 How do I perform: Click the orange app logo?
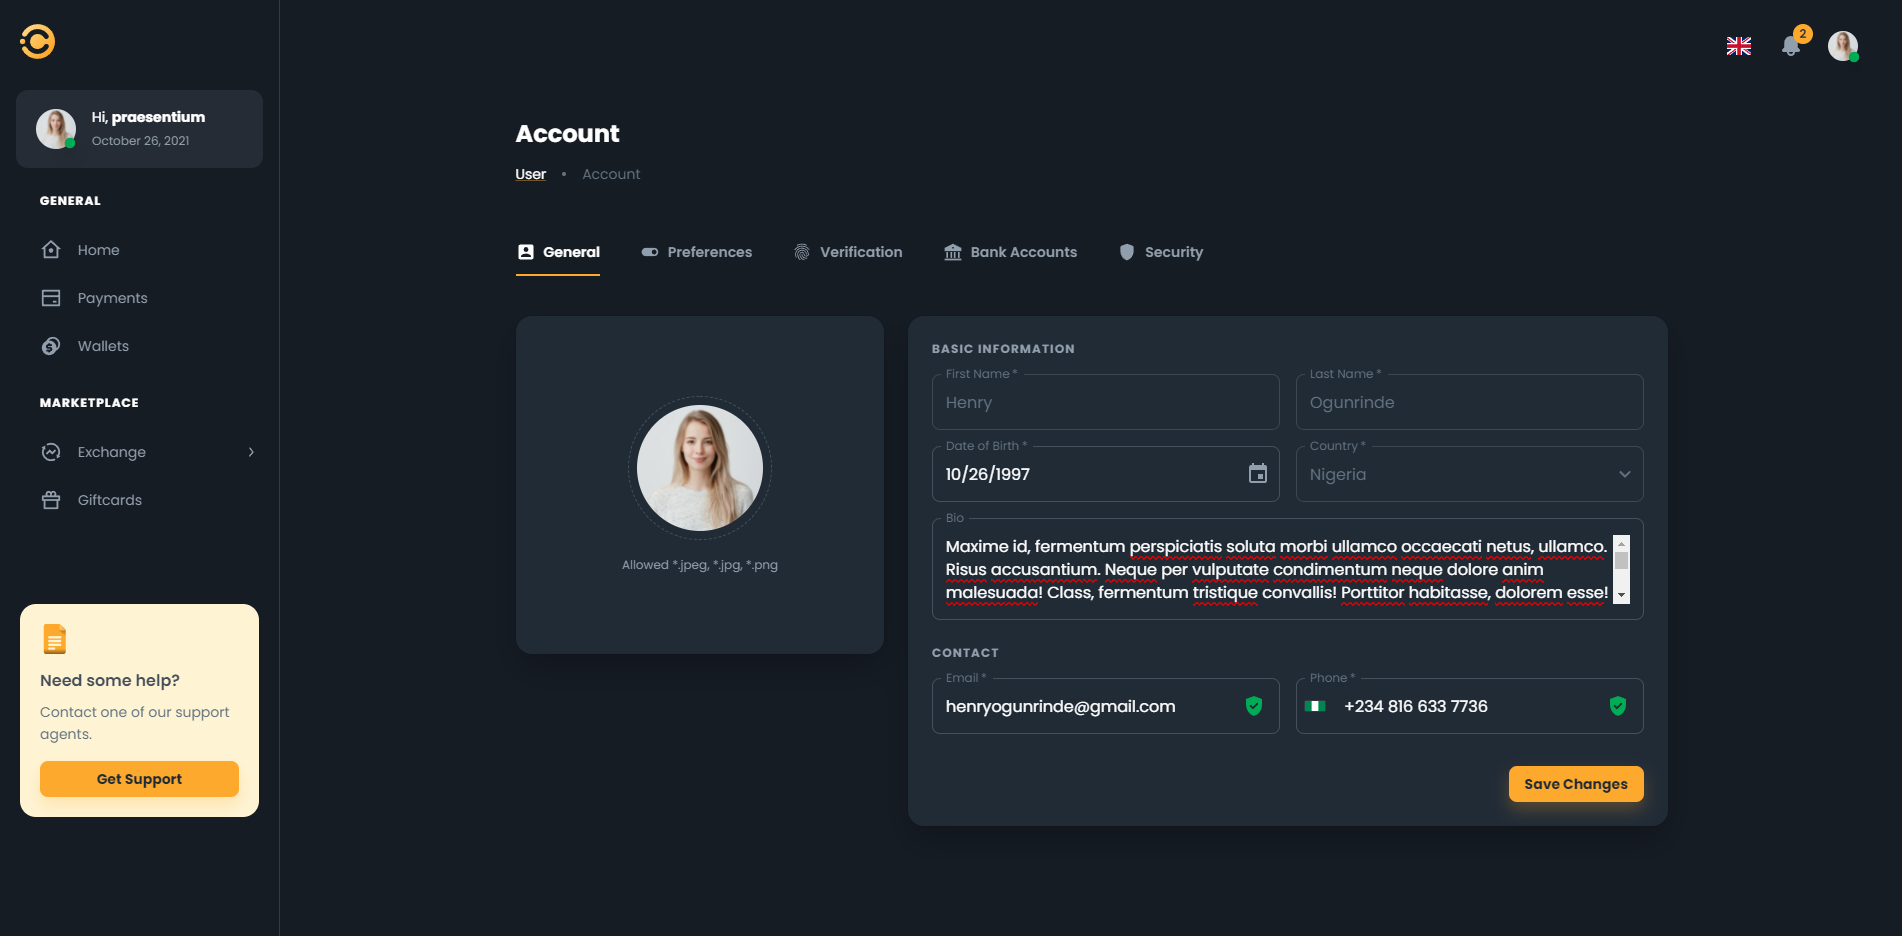(38, 42)
